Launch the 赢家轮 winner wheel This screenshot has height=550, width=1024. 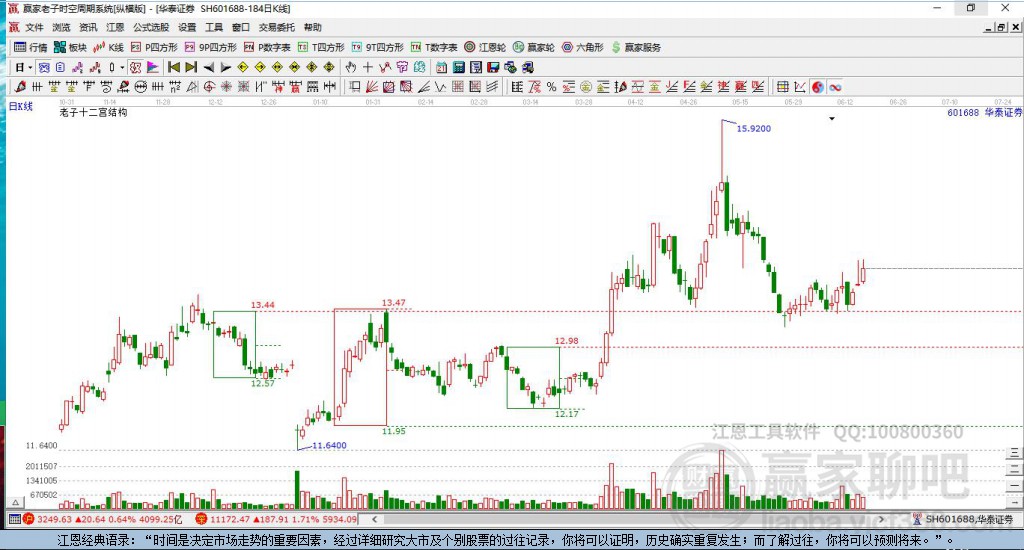[534, 47]
